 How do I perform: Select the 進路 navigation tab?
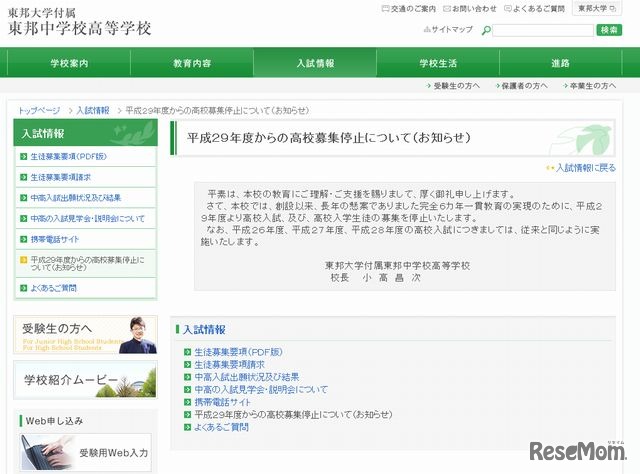tap(560, 63)
